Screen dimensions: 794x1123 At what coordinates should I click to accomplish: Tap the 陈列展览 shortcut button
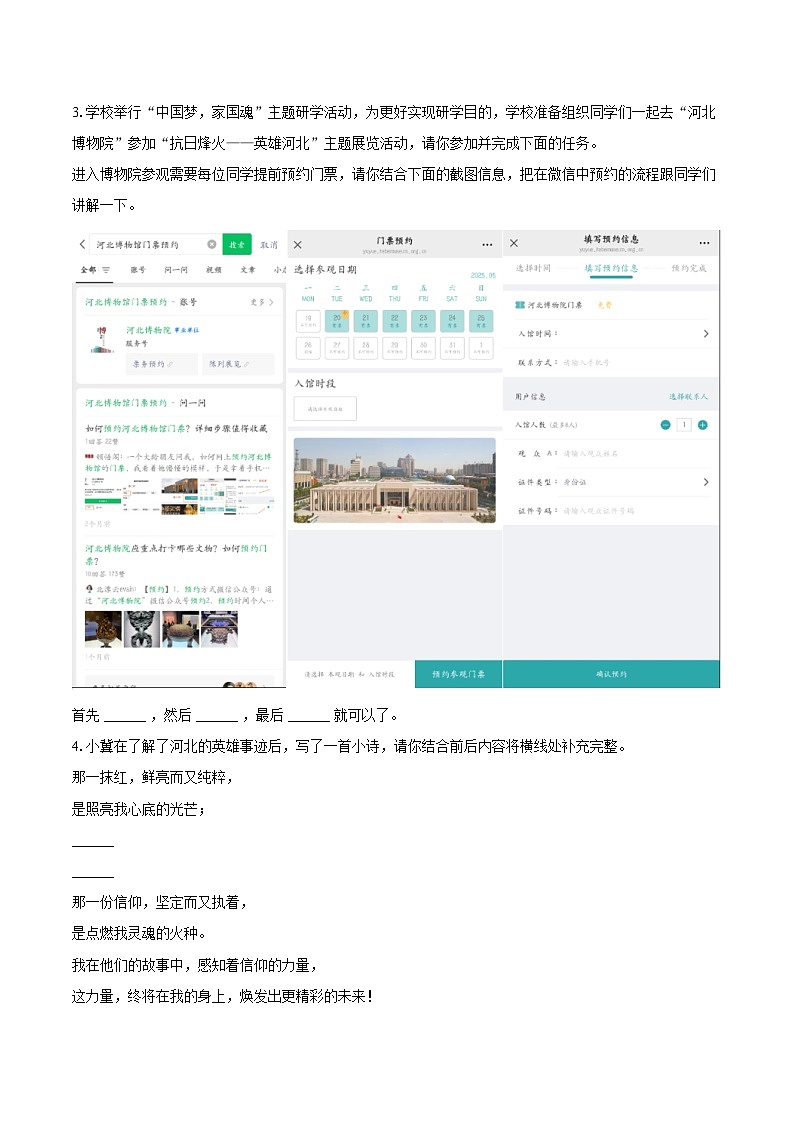click(x=238, y=364)
